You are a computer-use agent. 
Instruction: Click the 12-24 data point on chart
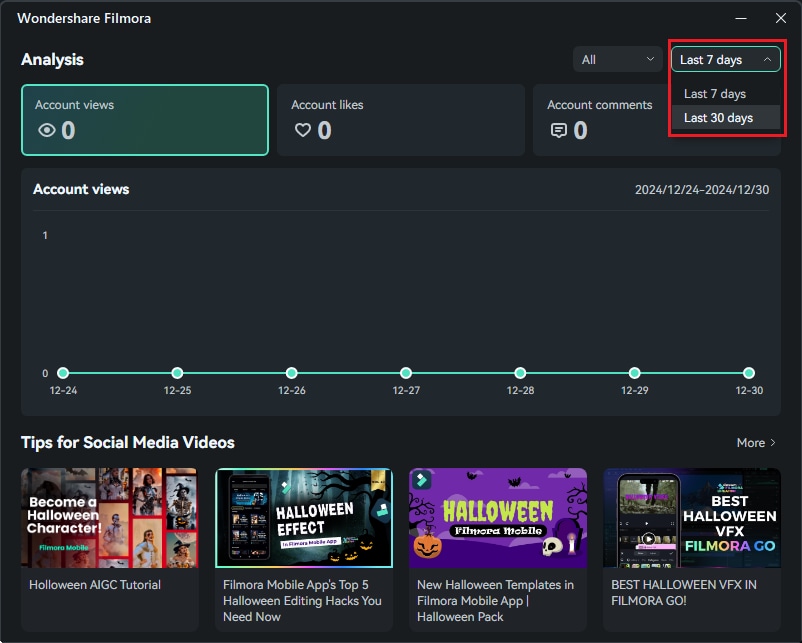[x=63, y=373]
